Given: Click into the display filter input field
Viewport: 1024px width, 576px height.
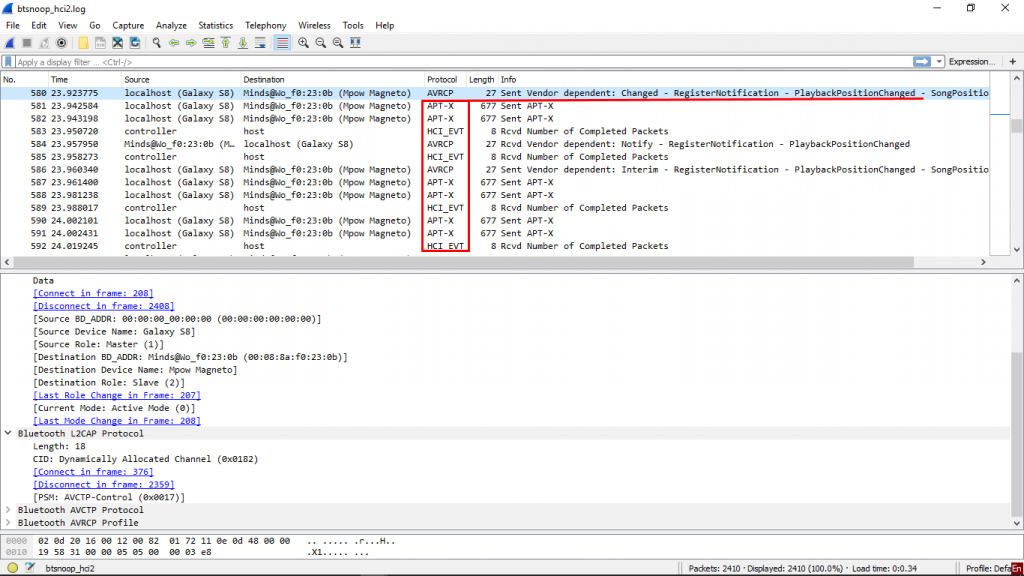Looking at the screenshot, I should click(x=450, y=62).
